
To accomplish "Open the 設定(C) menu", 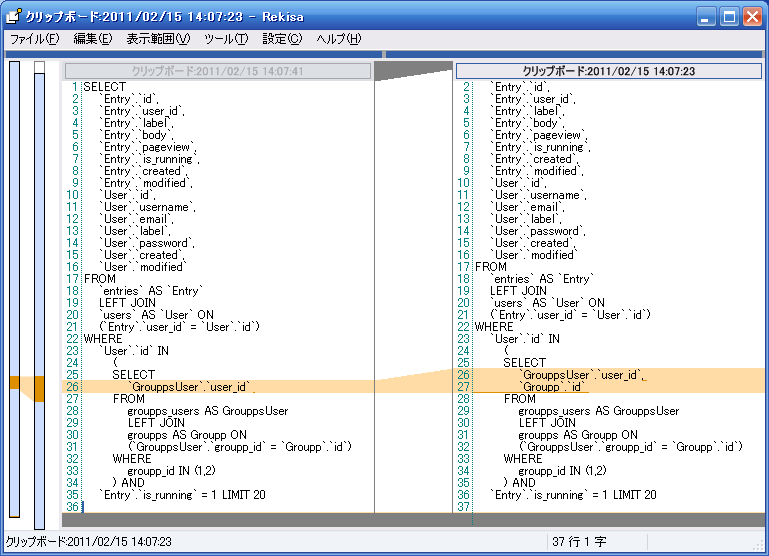I will pos(282,39).
